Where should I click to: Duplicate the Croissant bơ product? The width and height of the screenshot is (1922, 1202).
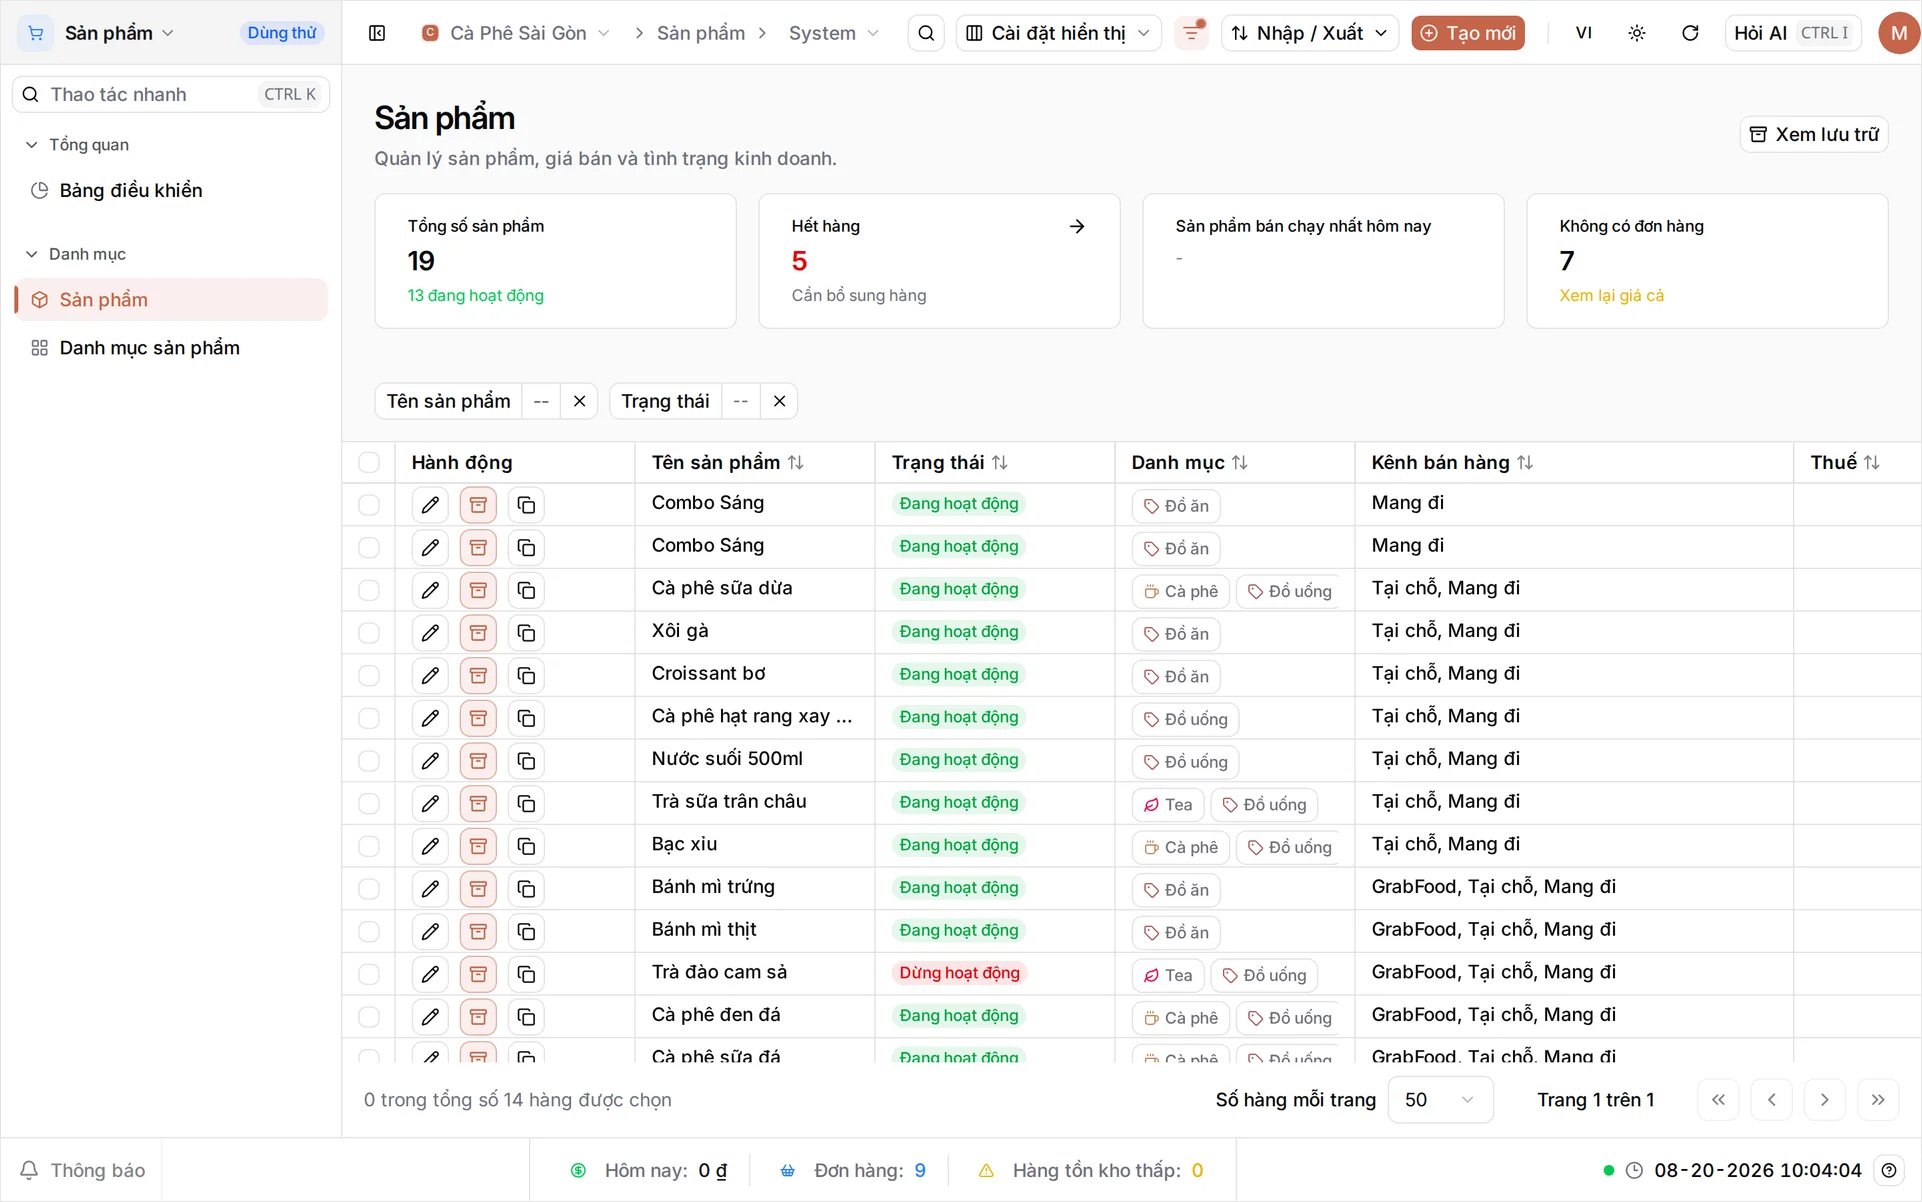click(x=526, y=676)
